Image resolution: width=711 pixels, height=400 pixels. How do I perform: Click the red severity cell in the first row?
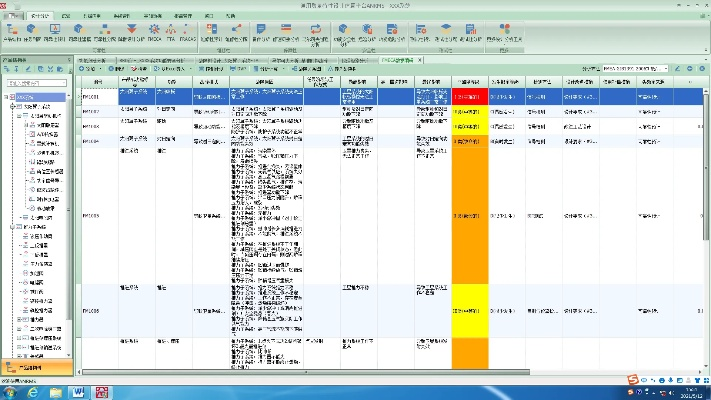(x=469, y=95)
